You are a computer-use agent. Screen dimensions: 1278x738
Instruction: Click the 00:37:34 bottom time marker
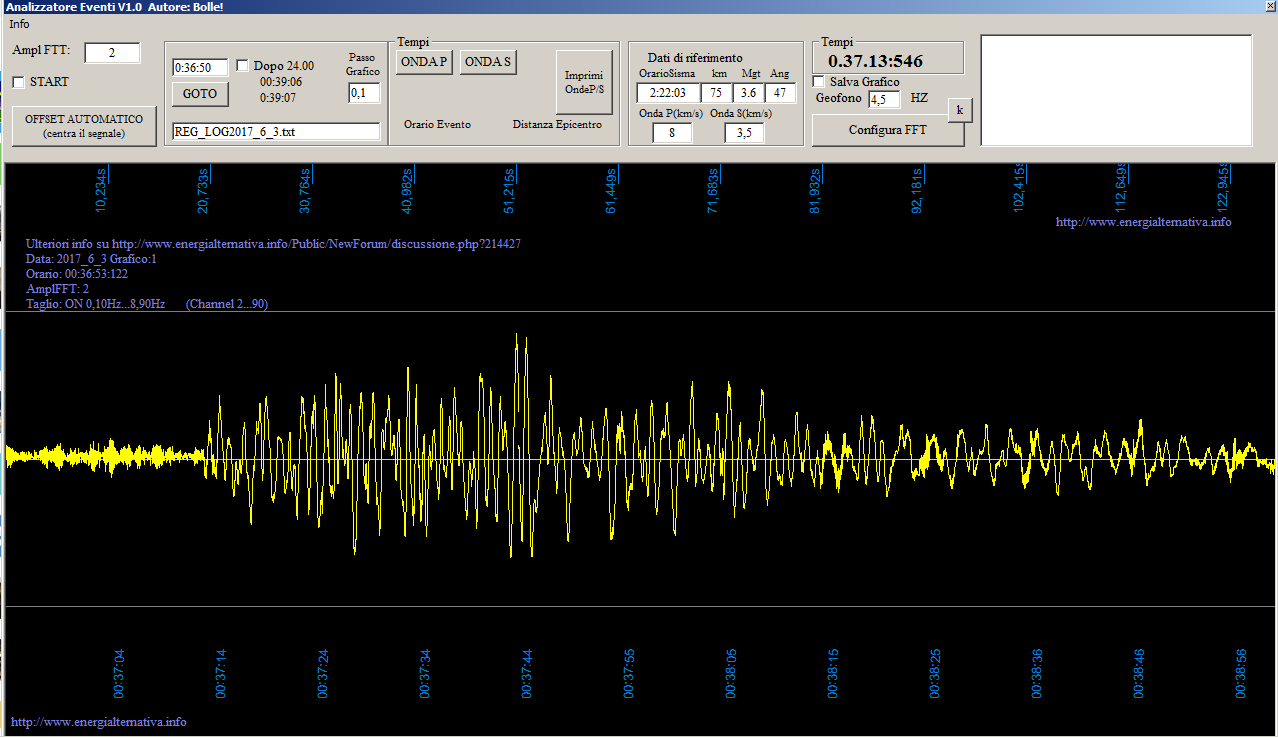coord(425,673)
